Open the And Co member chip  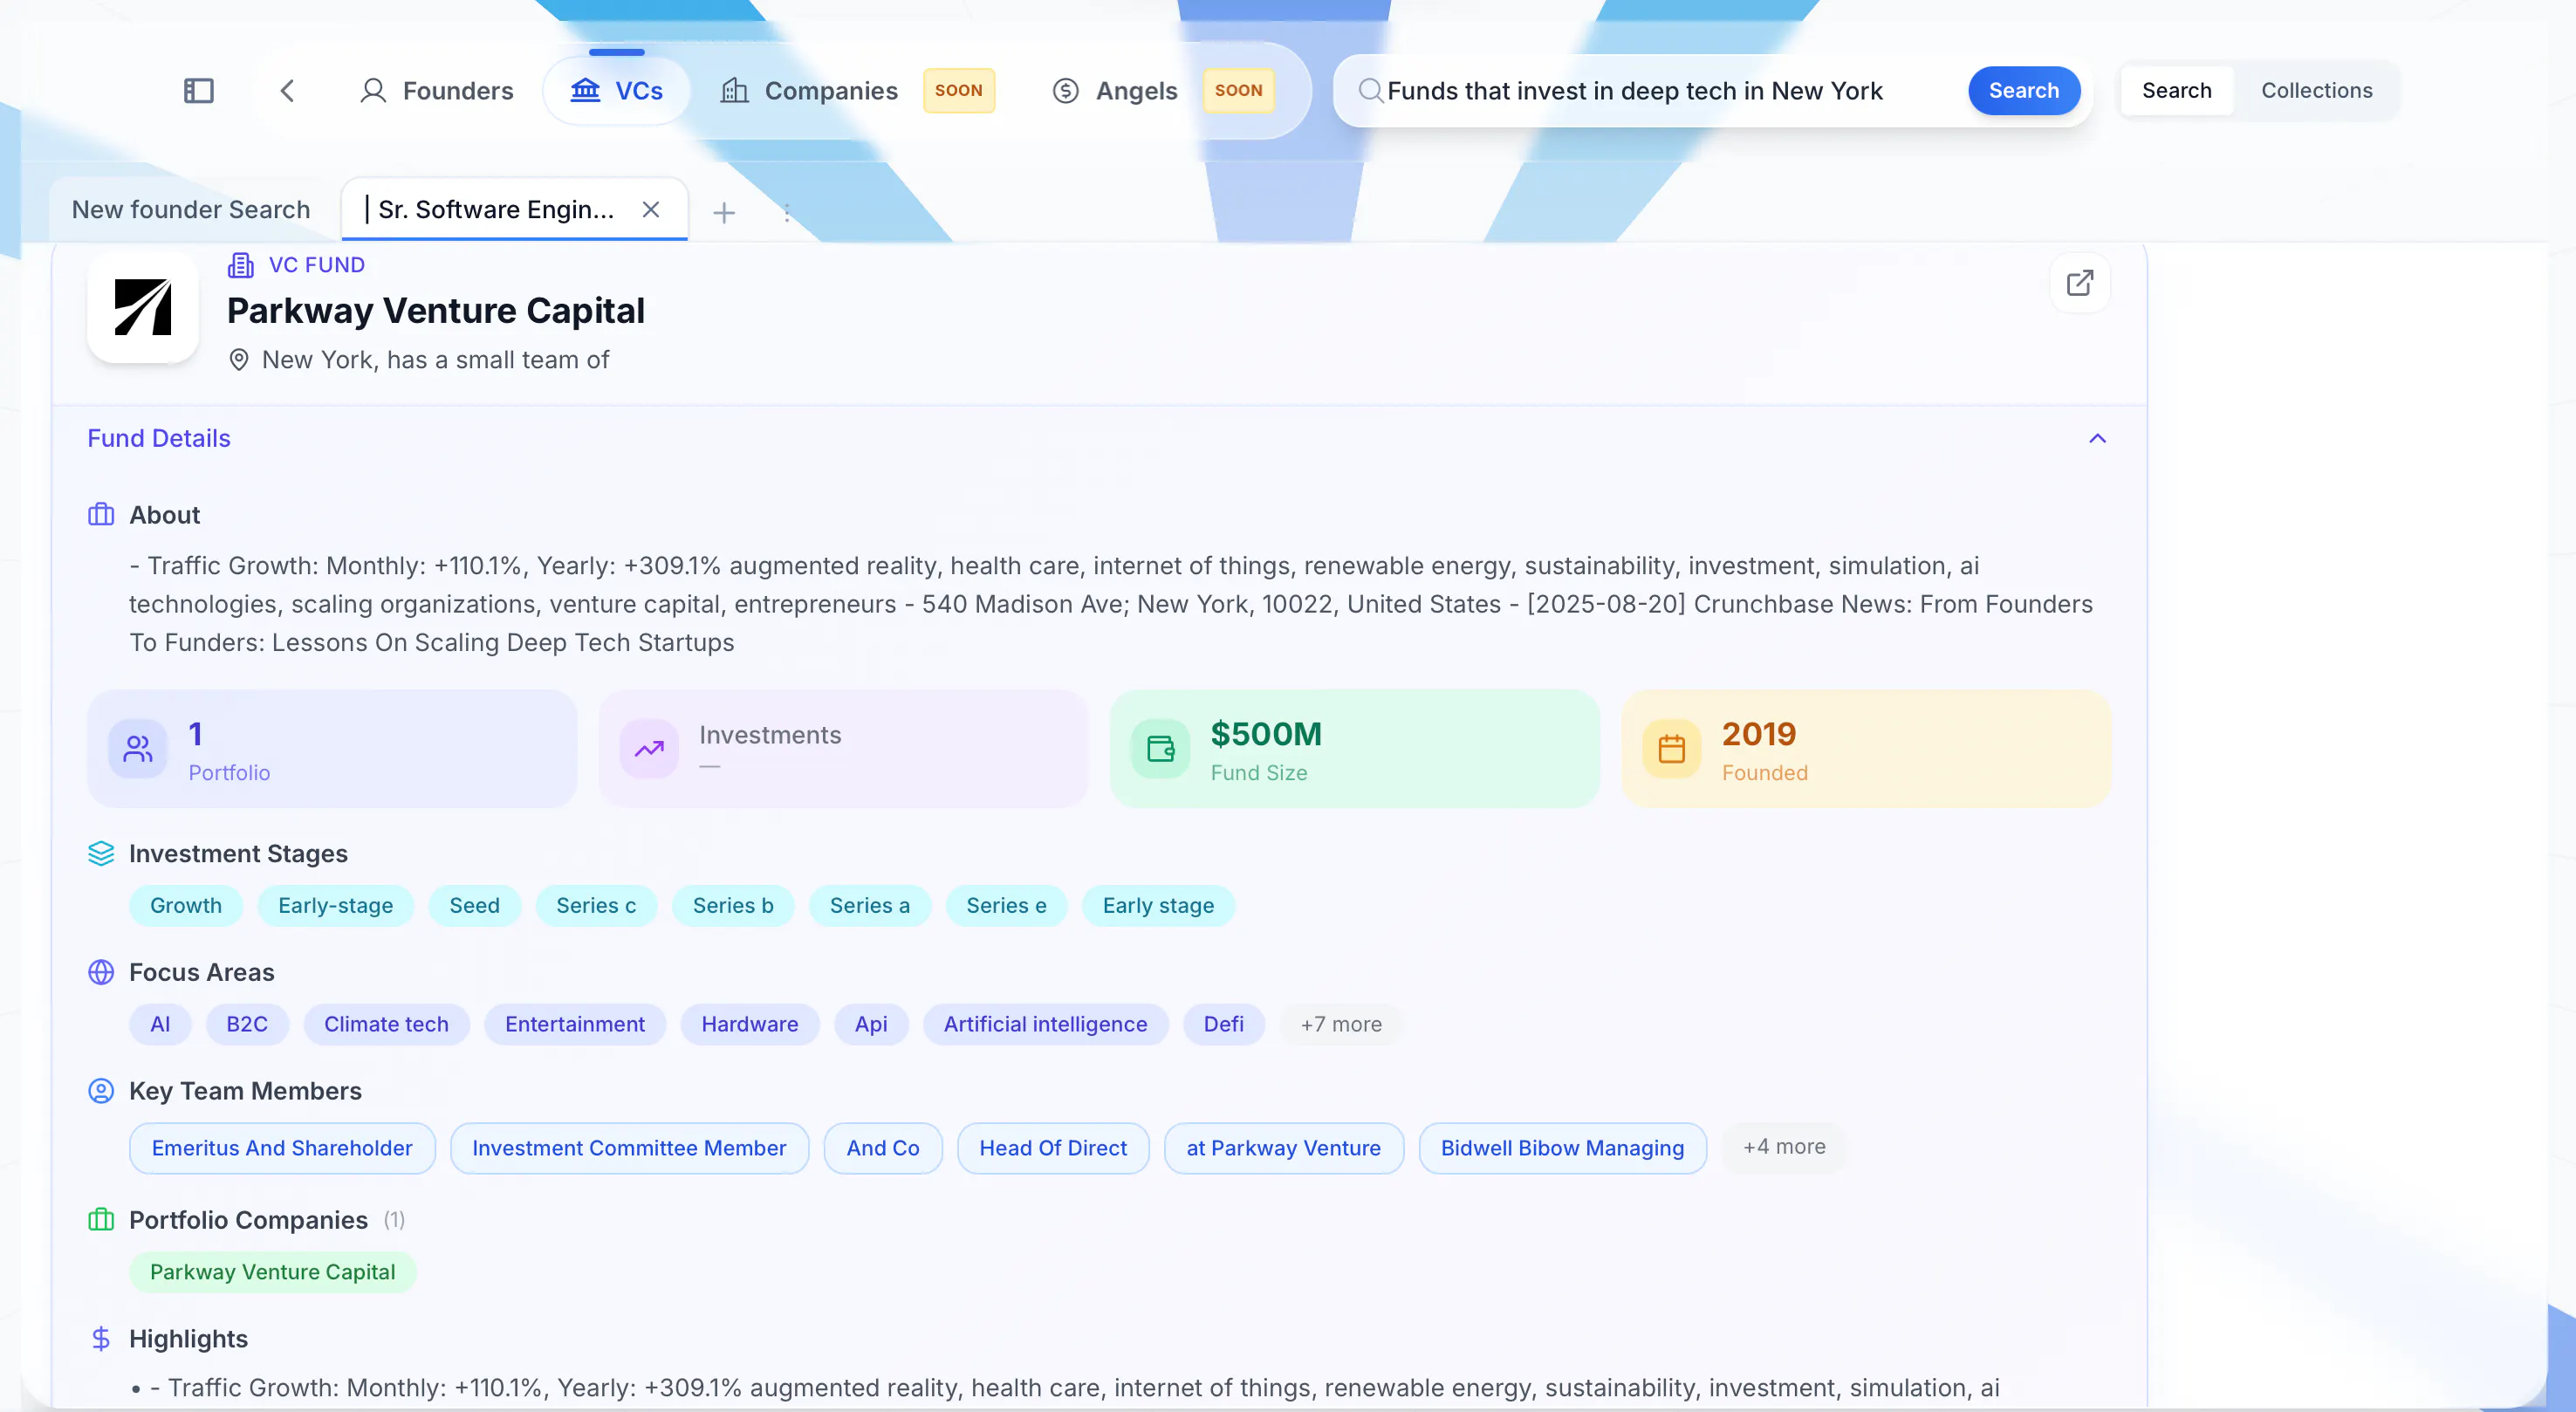[883, 1149]
